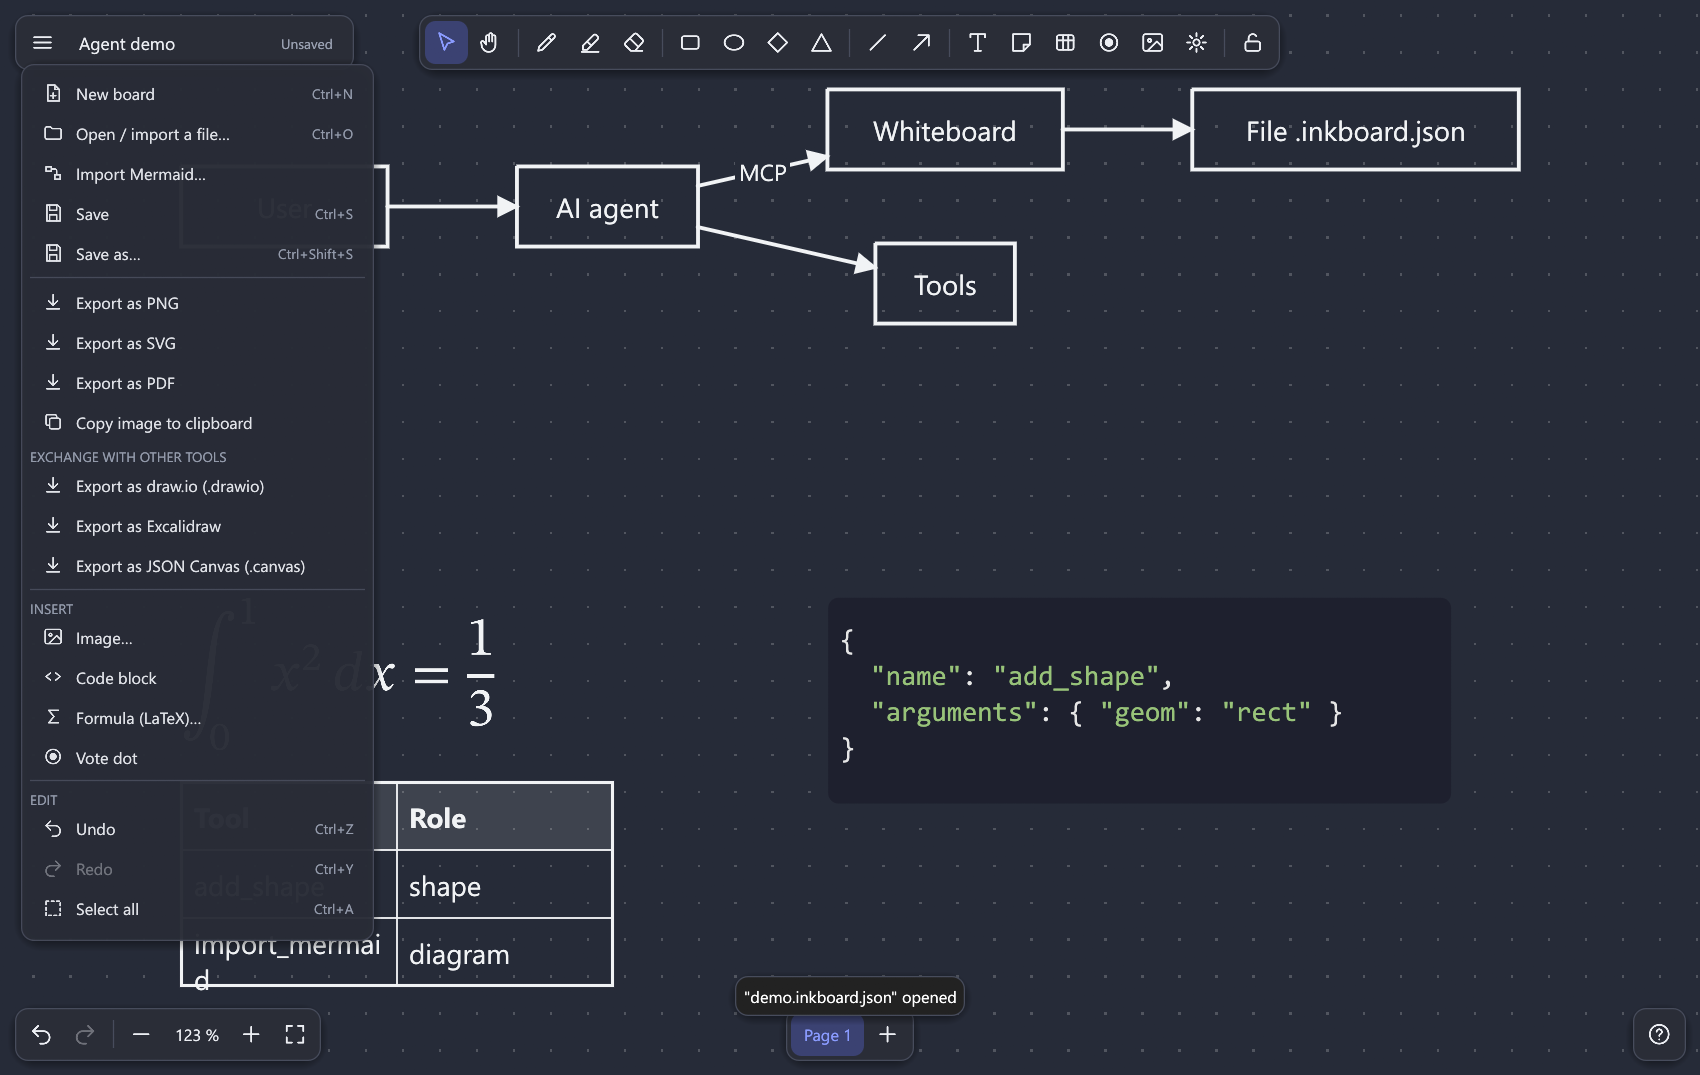Select Export as draw.io (.drawio)

[x=198, y=486]
